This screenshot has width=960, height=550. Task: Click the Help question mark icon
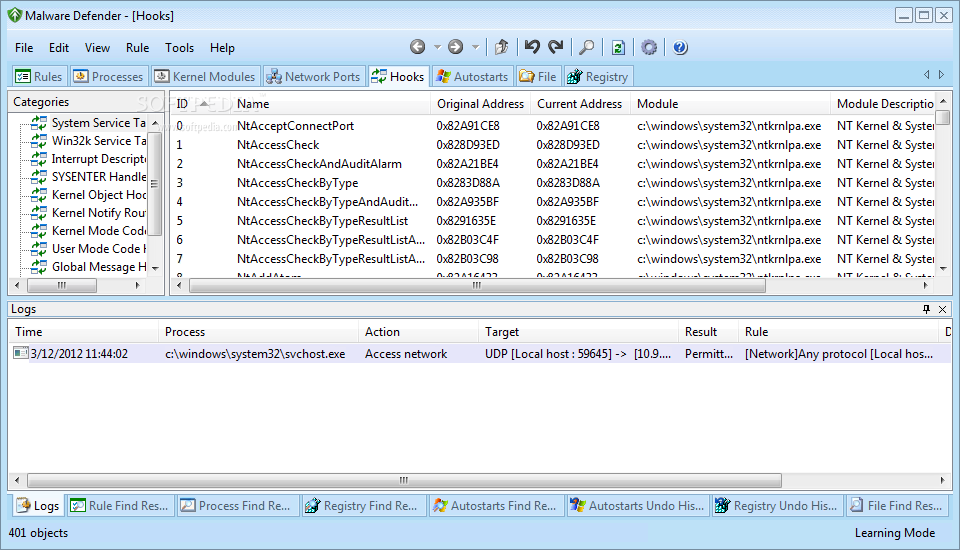coord(680,47)
